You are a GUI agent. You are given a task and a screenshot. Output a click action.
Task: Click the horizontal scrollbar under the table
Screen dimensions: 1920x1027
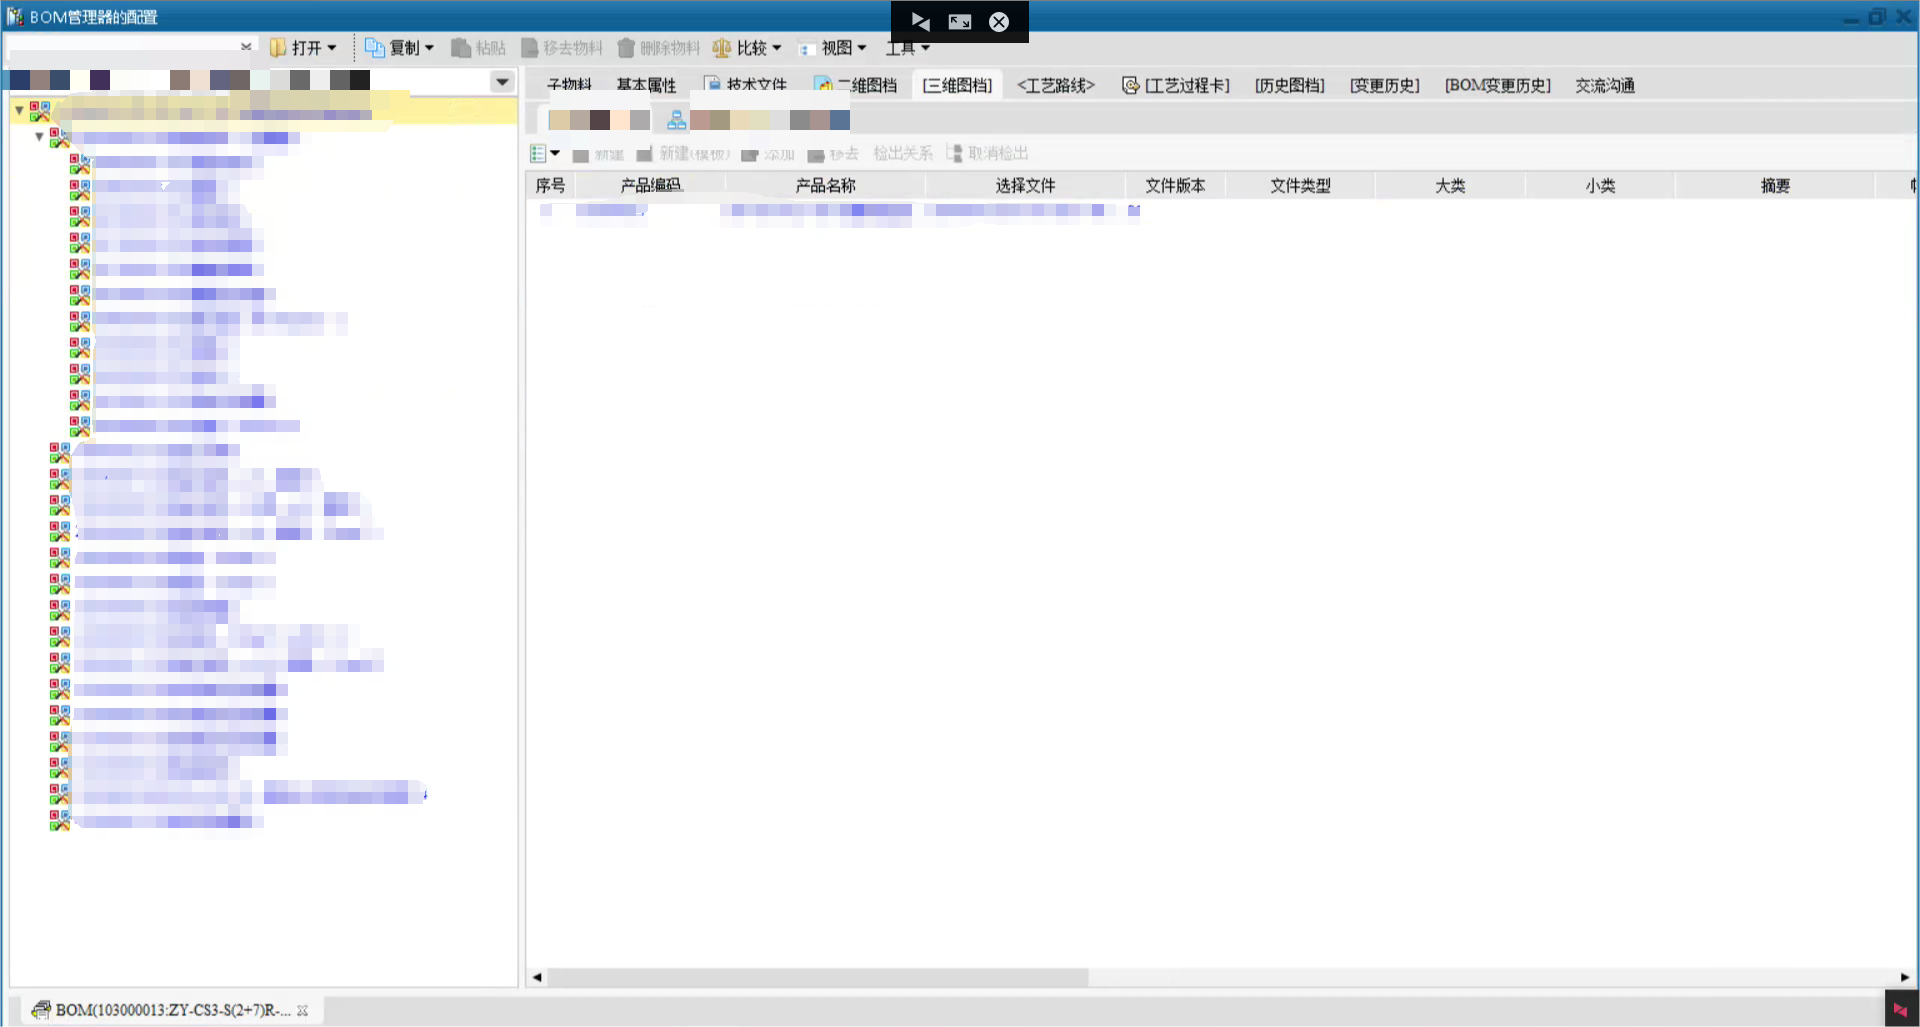817,977
